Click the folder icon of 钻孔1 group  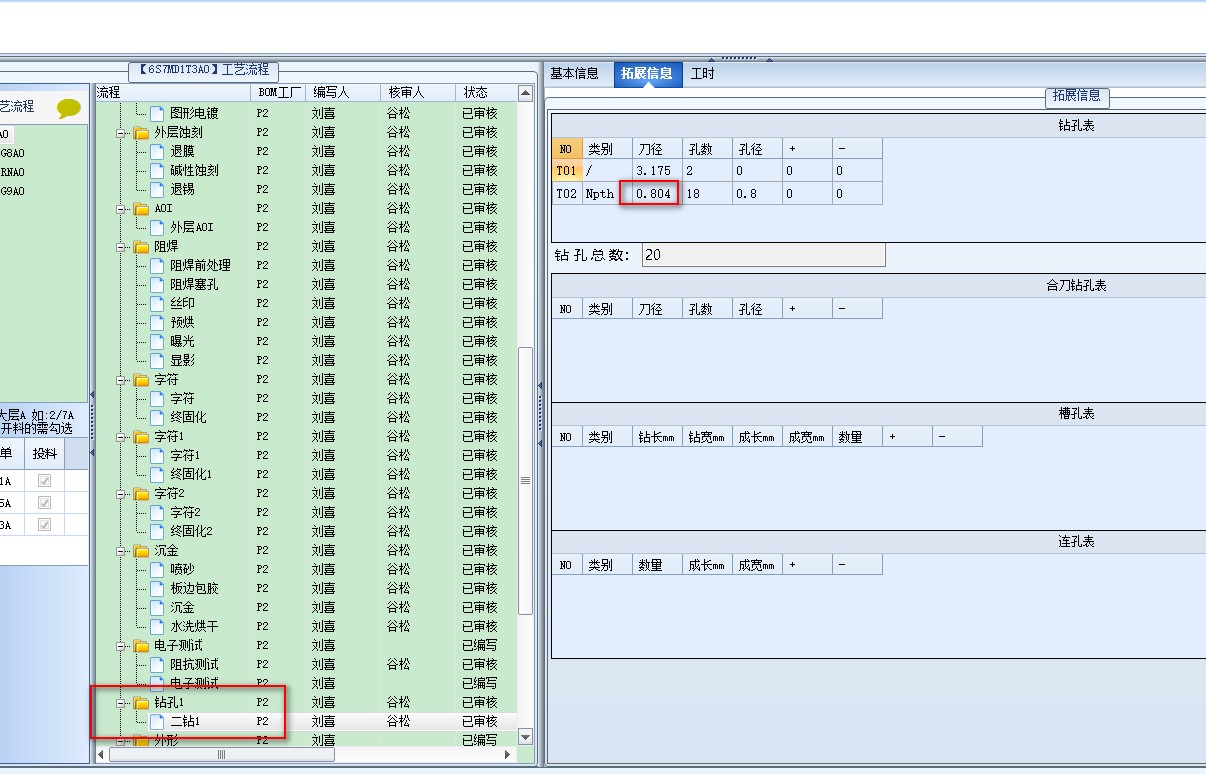141,702
